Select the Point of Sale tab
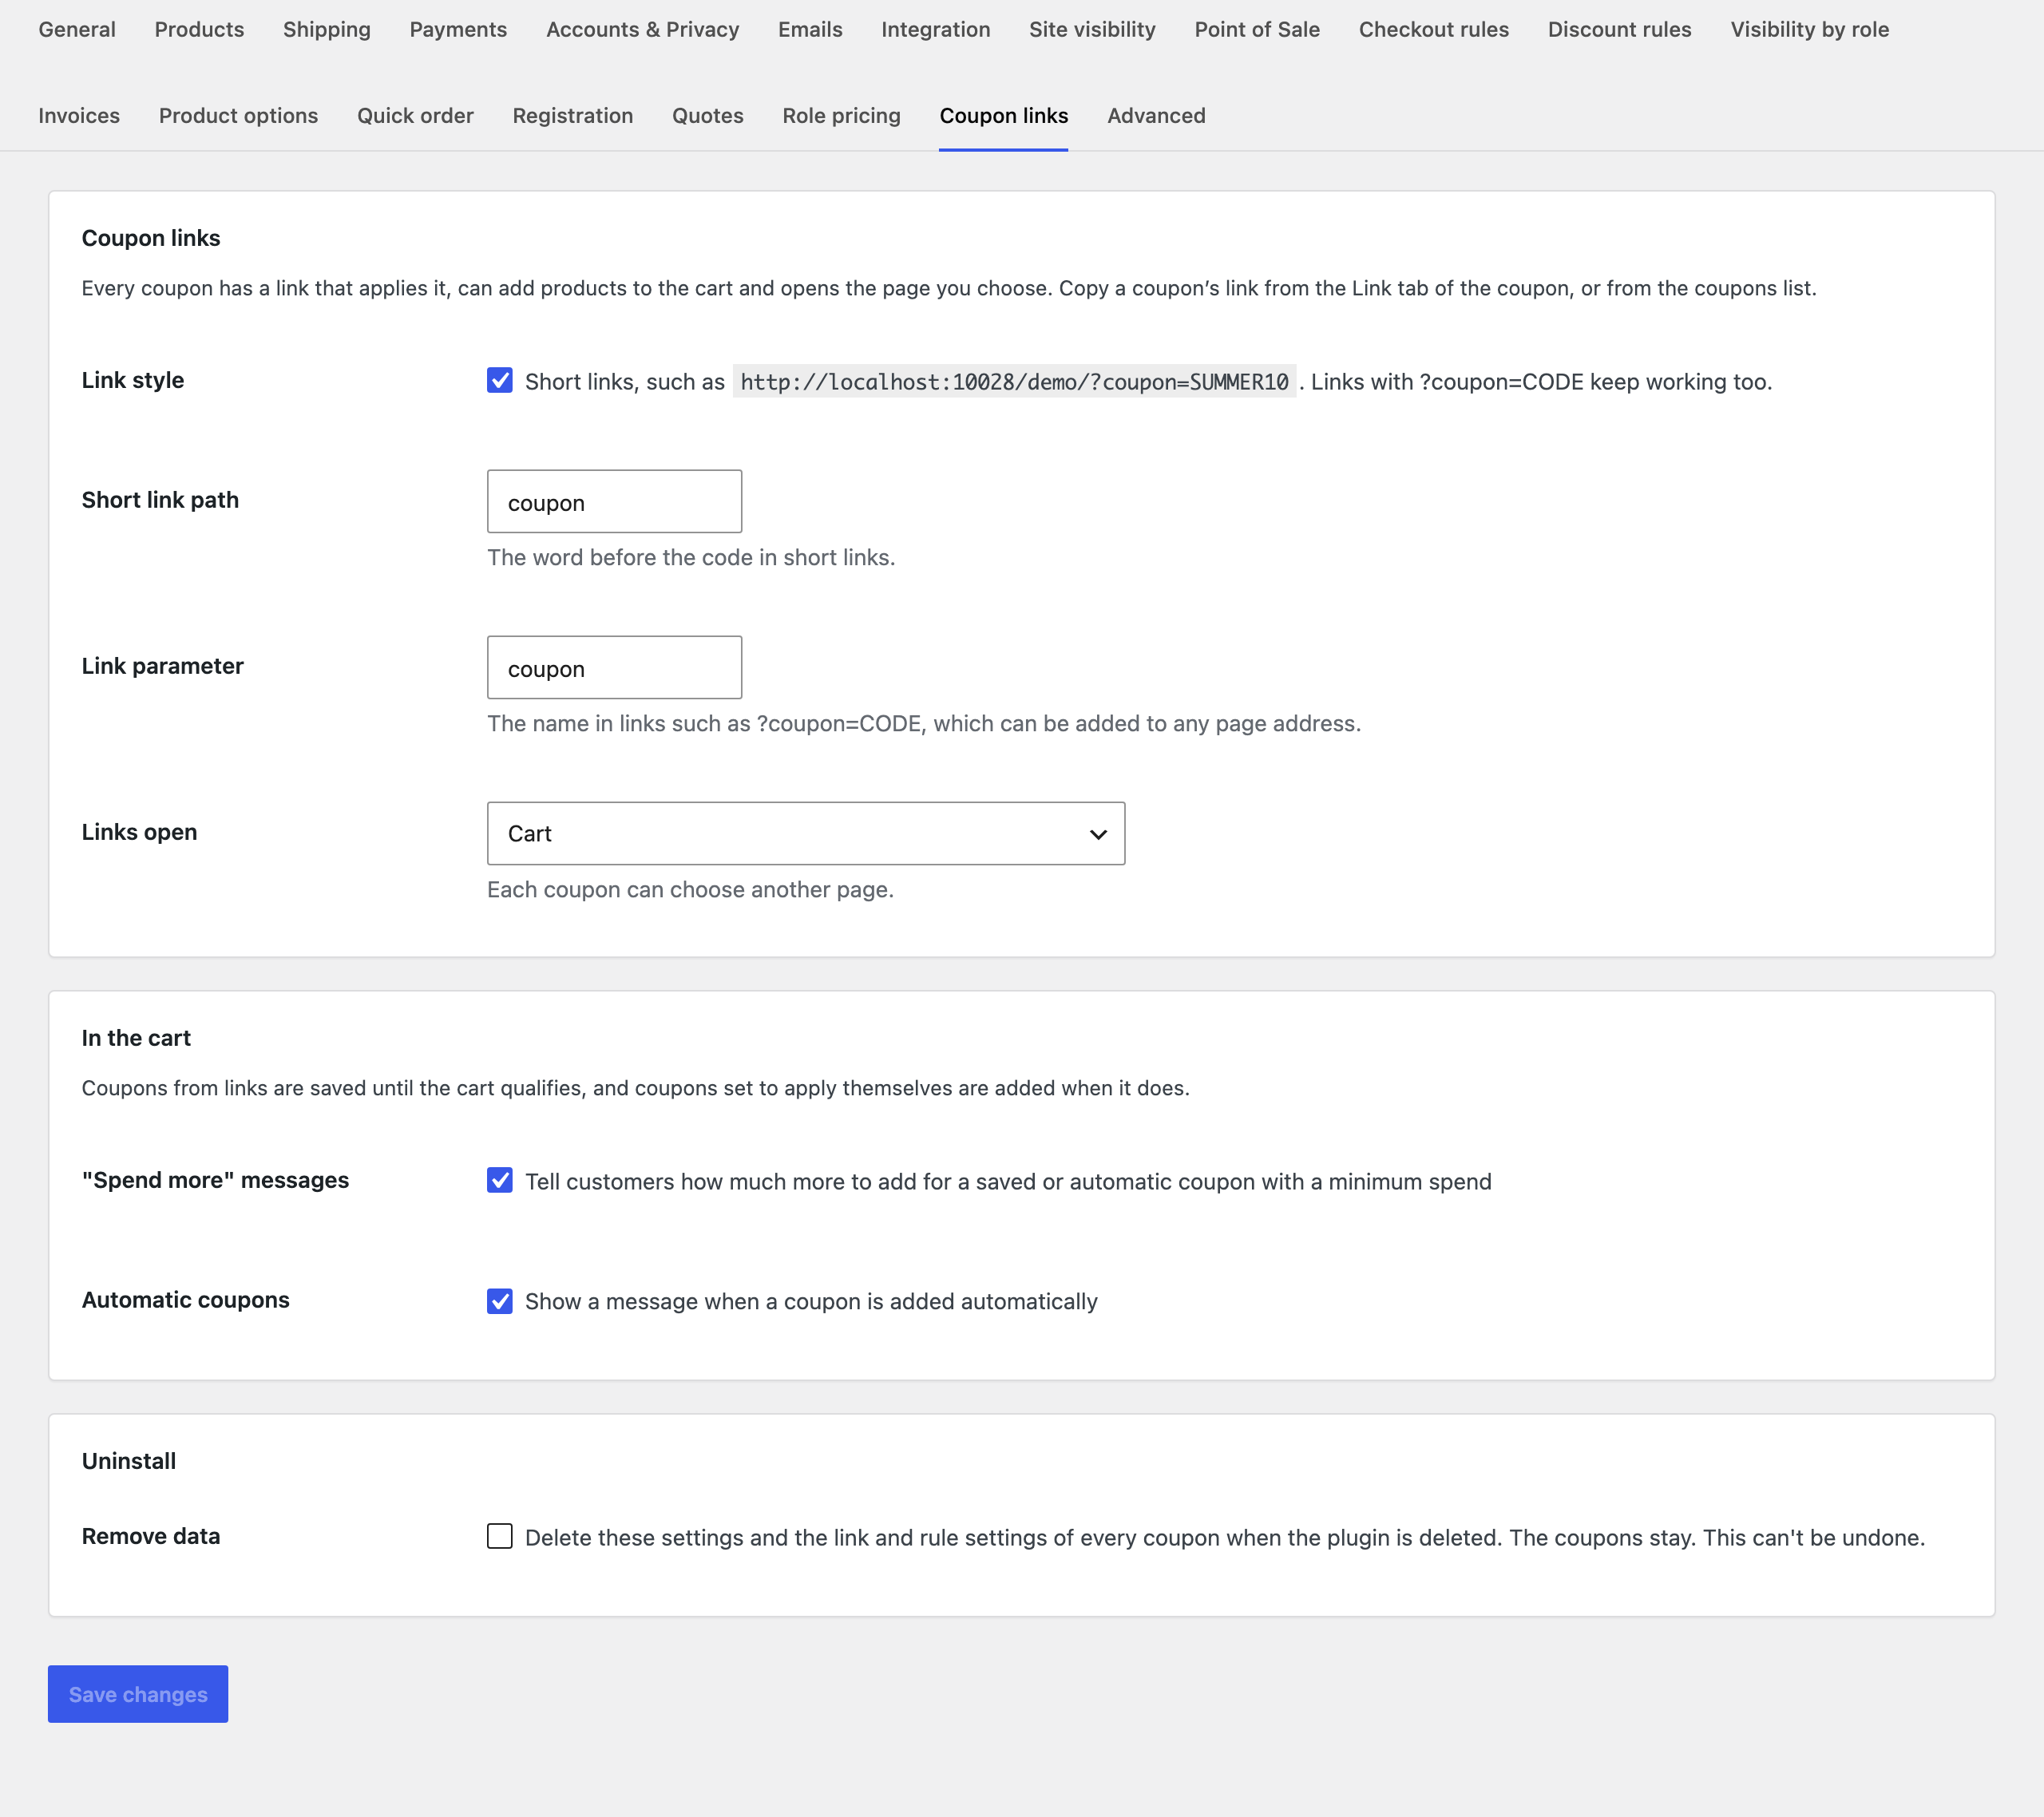2044x1817 pixels. pyautogui.click(x=1257, y=30)
